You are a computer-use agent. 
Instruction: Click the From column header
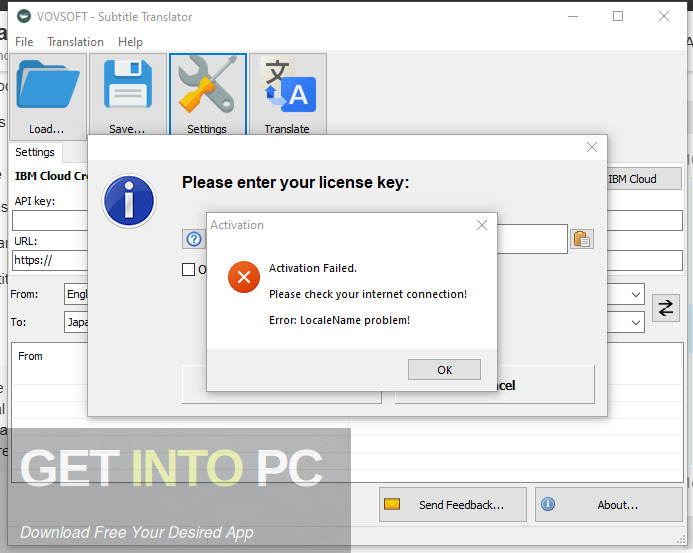(30, 356)
